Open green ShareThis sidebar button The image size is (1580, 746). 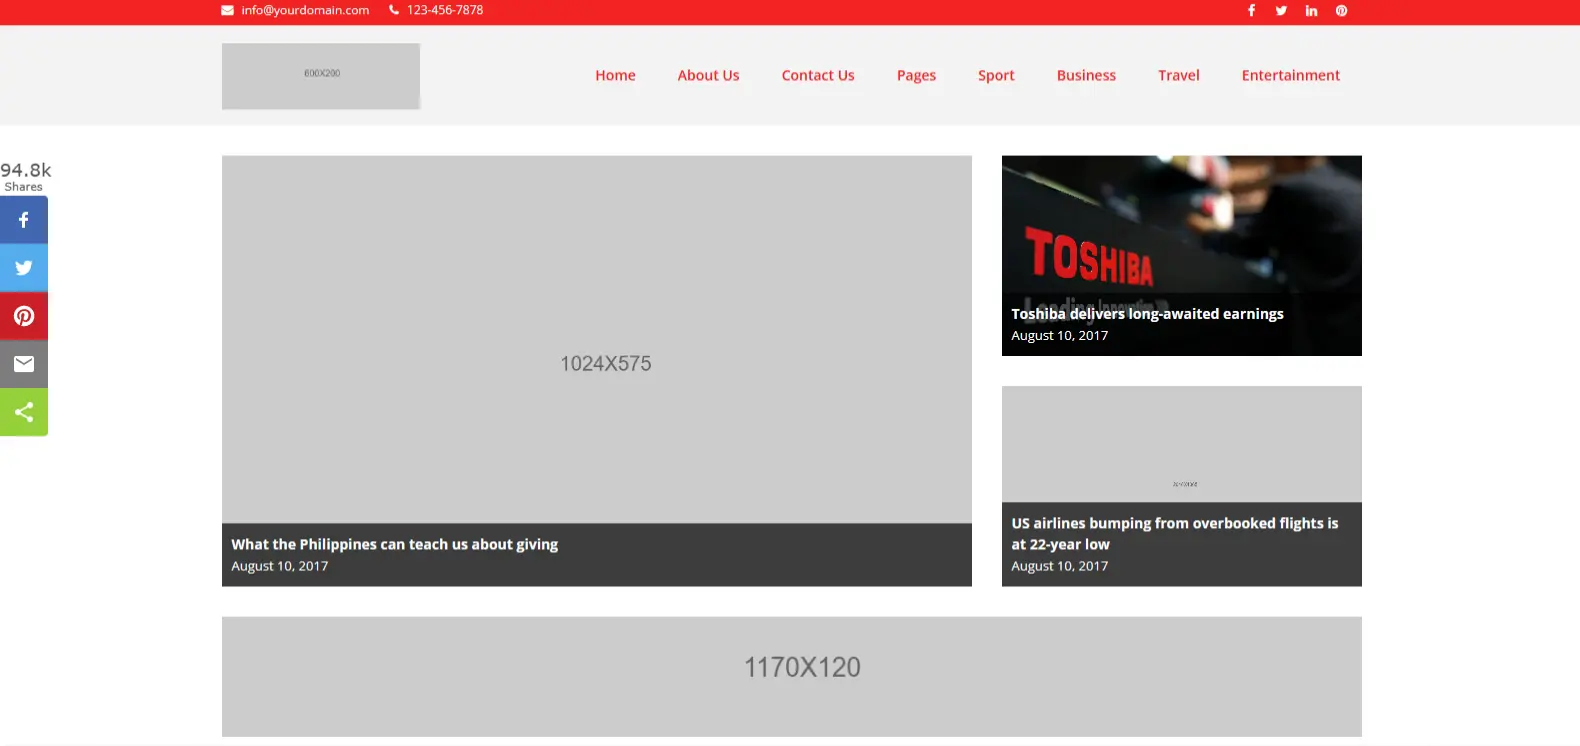pos(24,412)
